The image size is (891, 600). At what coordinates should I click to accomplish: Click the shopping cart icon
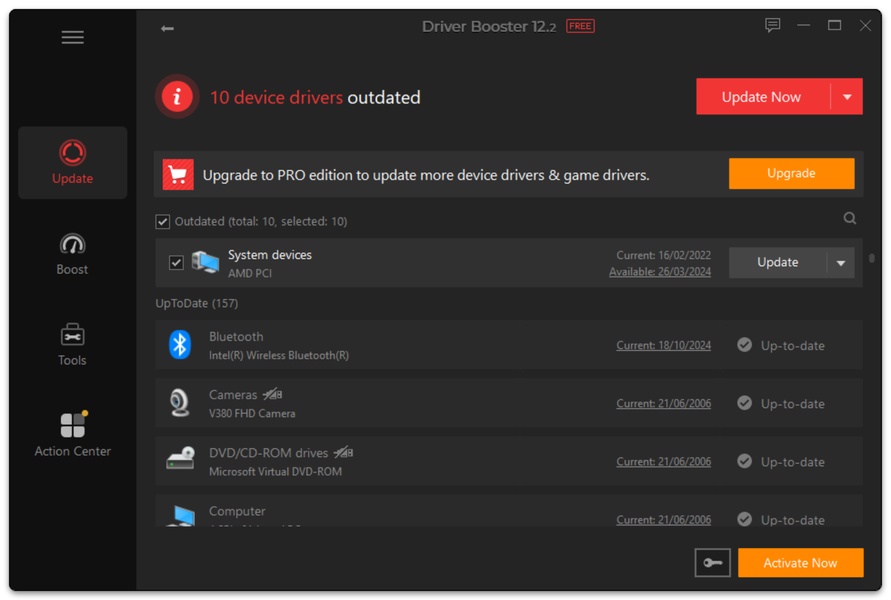[x=178, y=175]
